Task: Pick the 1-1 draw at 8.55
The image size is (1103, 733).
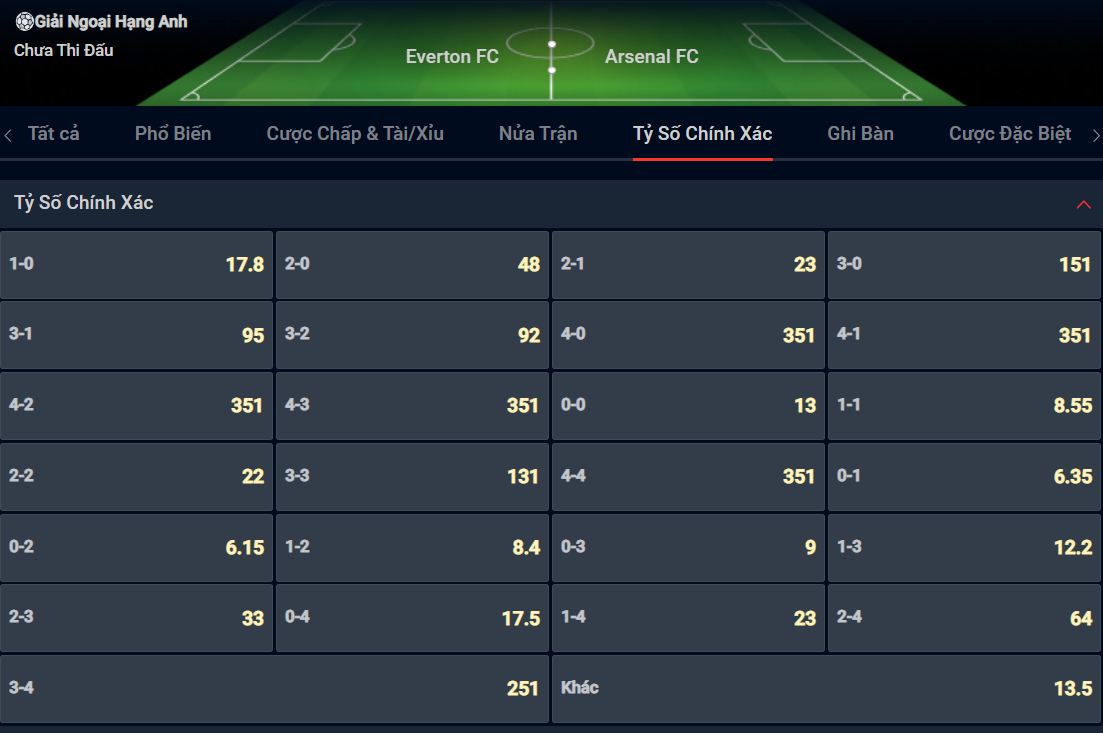Action: click(964, 406)
